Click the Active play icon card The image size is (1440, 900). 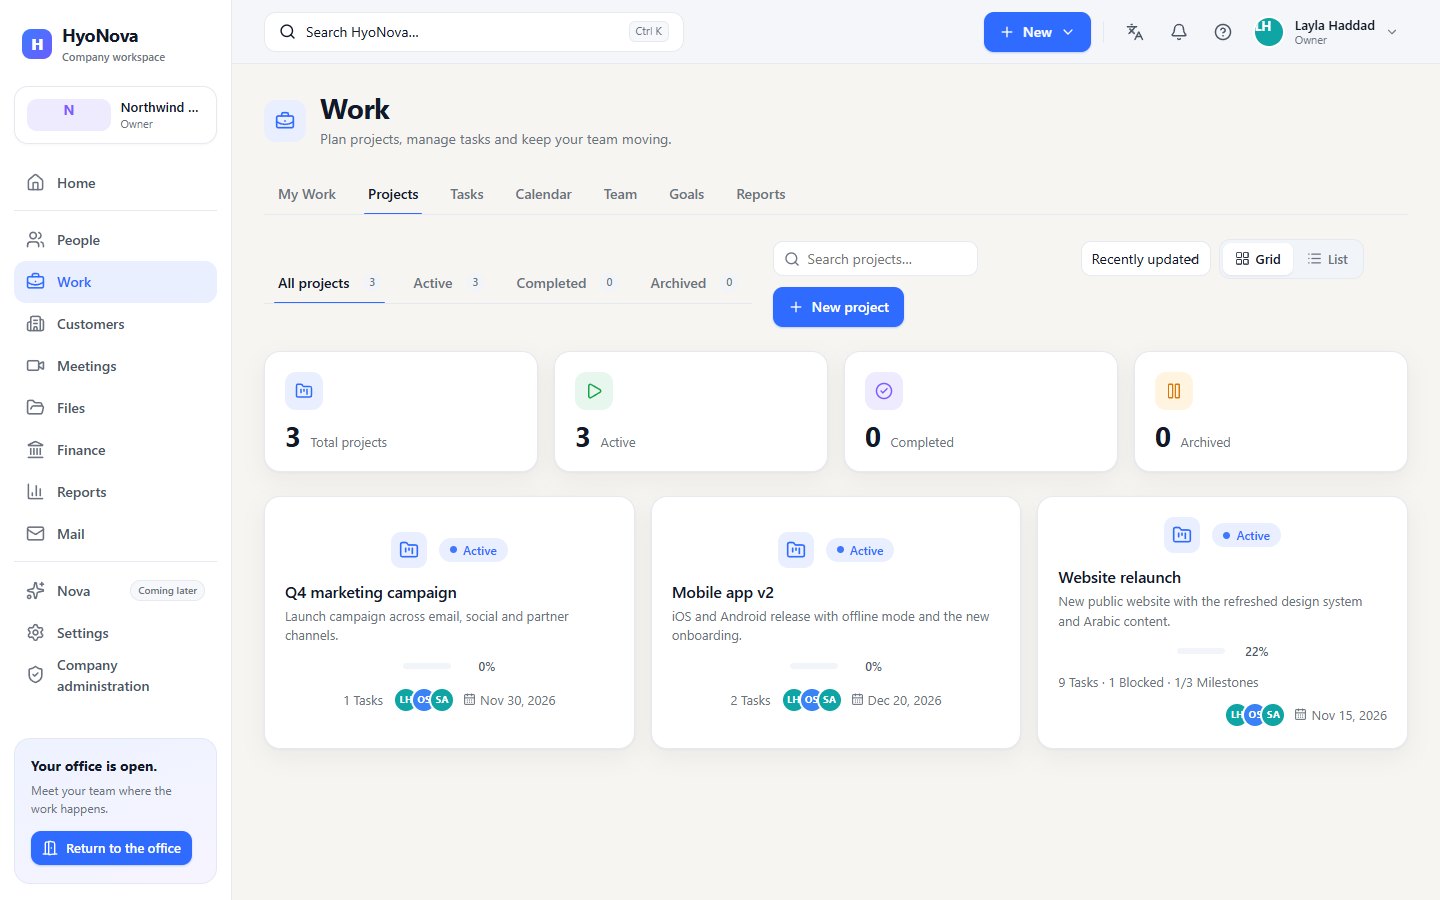[594, 391]
